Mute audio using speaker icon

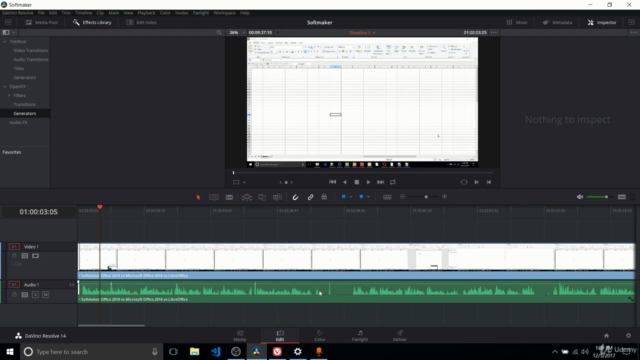point(580,197)
